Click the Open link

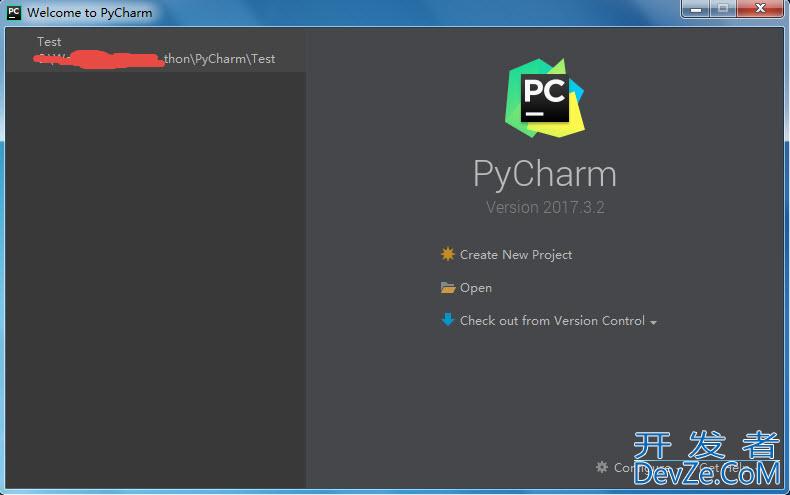pyautogui.click(x=476, y=288)
